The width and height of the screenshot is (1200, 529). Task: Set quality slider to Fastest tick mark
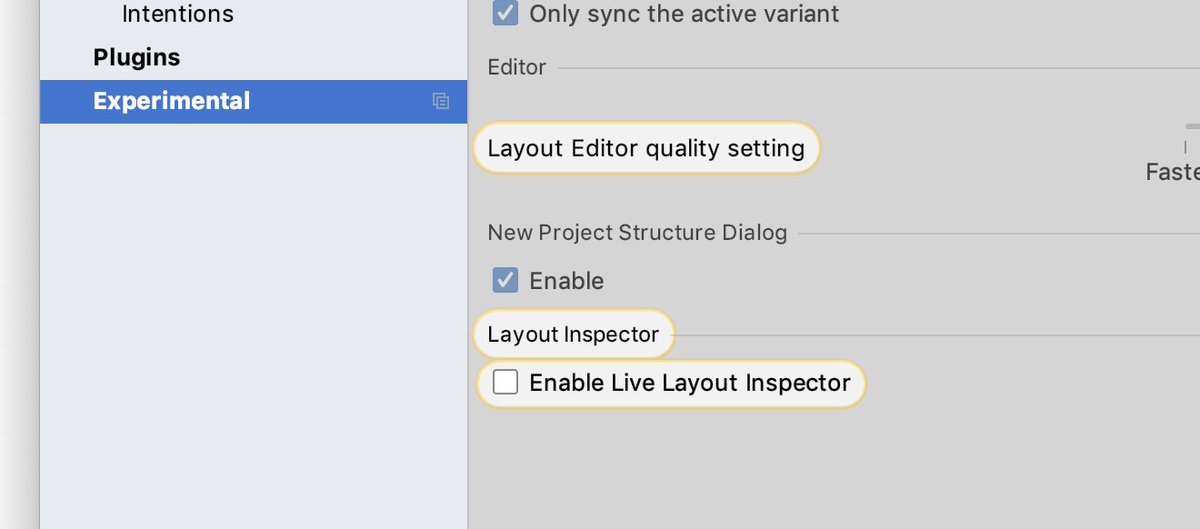point(1186,147)
